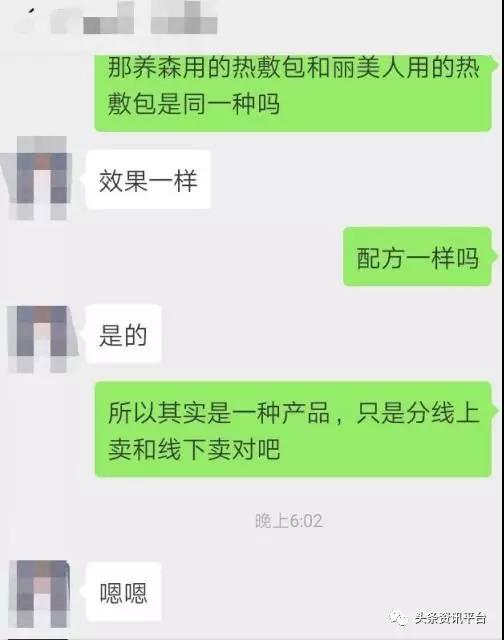Click the 晚上6:02 timestamp label

click(289, 521)
